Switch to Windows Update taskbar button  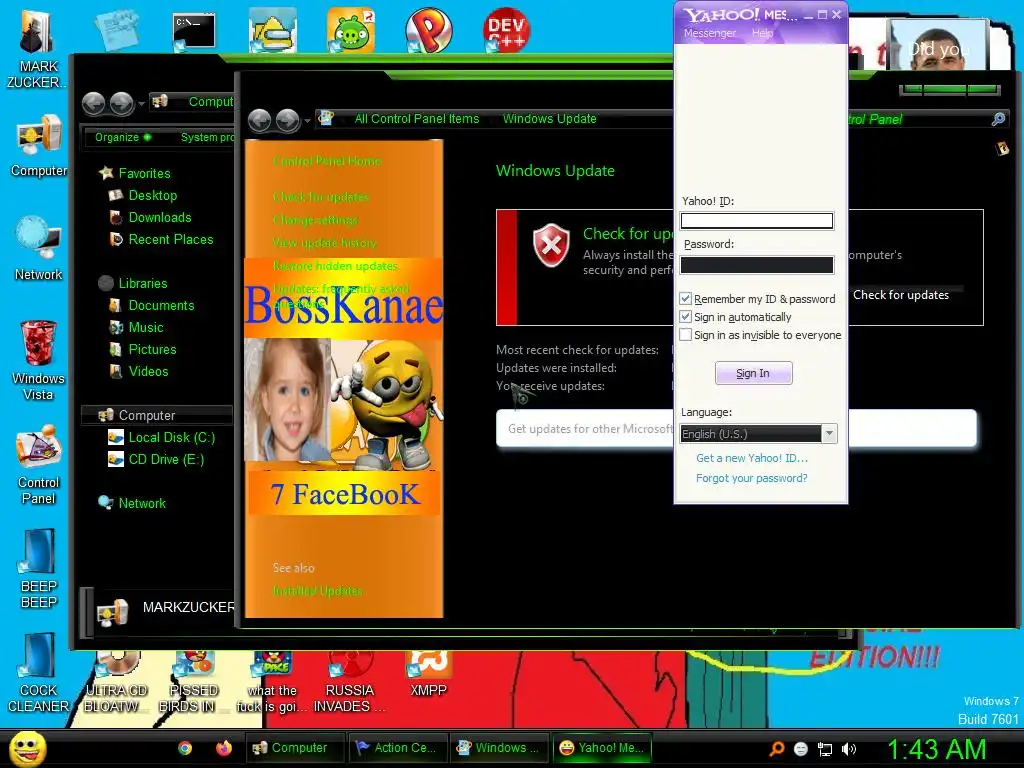(x=500, y=748)
